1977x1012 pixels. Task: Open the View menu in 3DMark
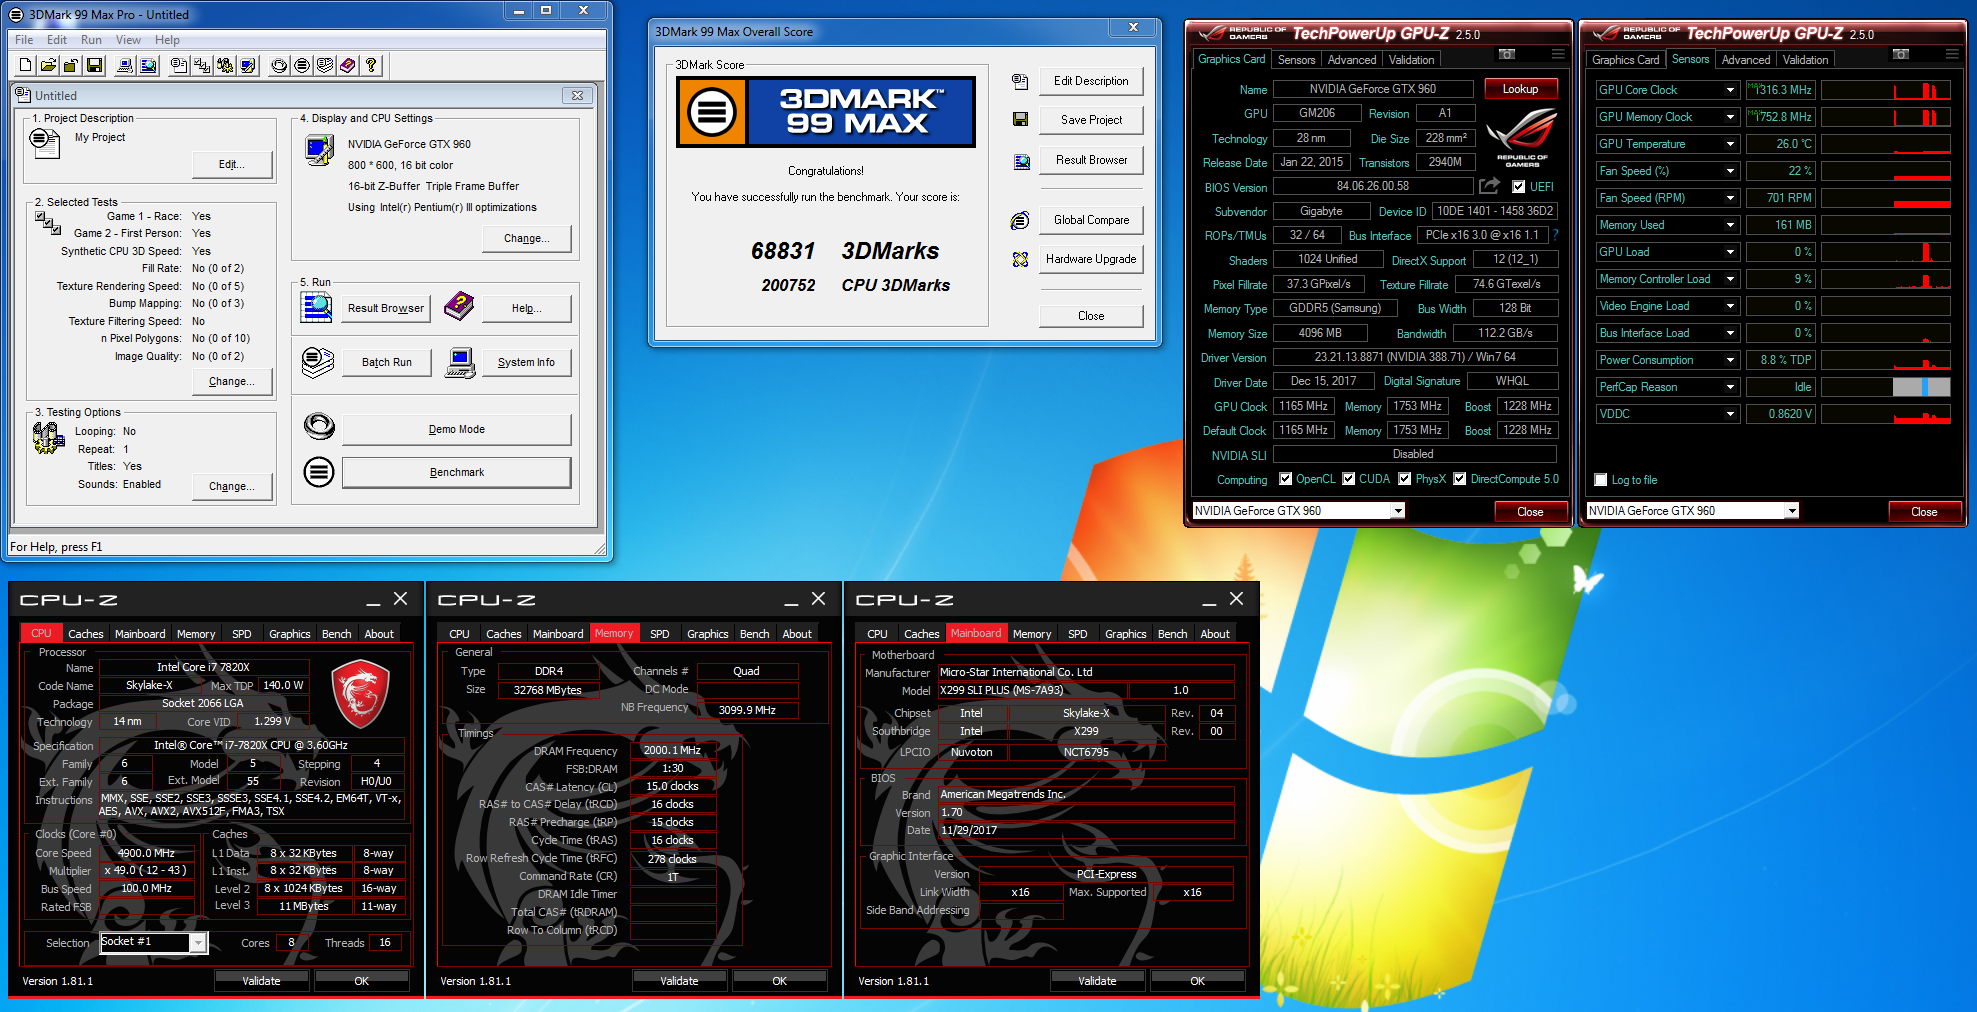(x=128, y=40)
